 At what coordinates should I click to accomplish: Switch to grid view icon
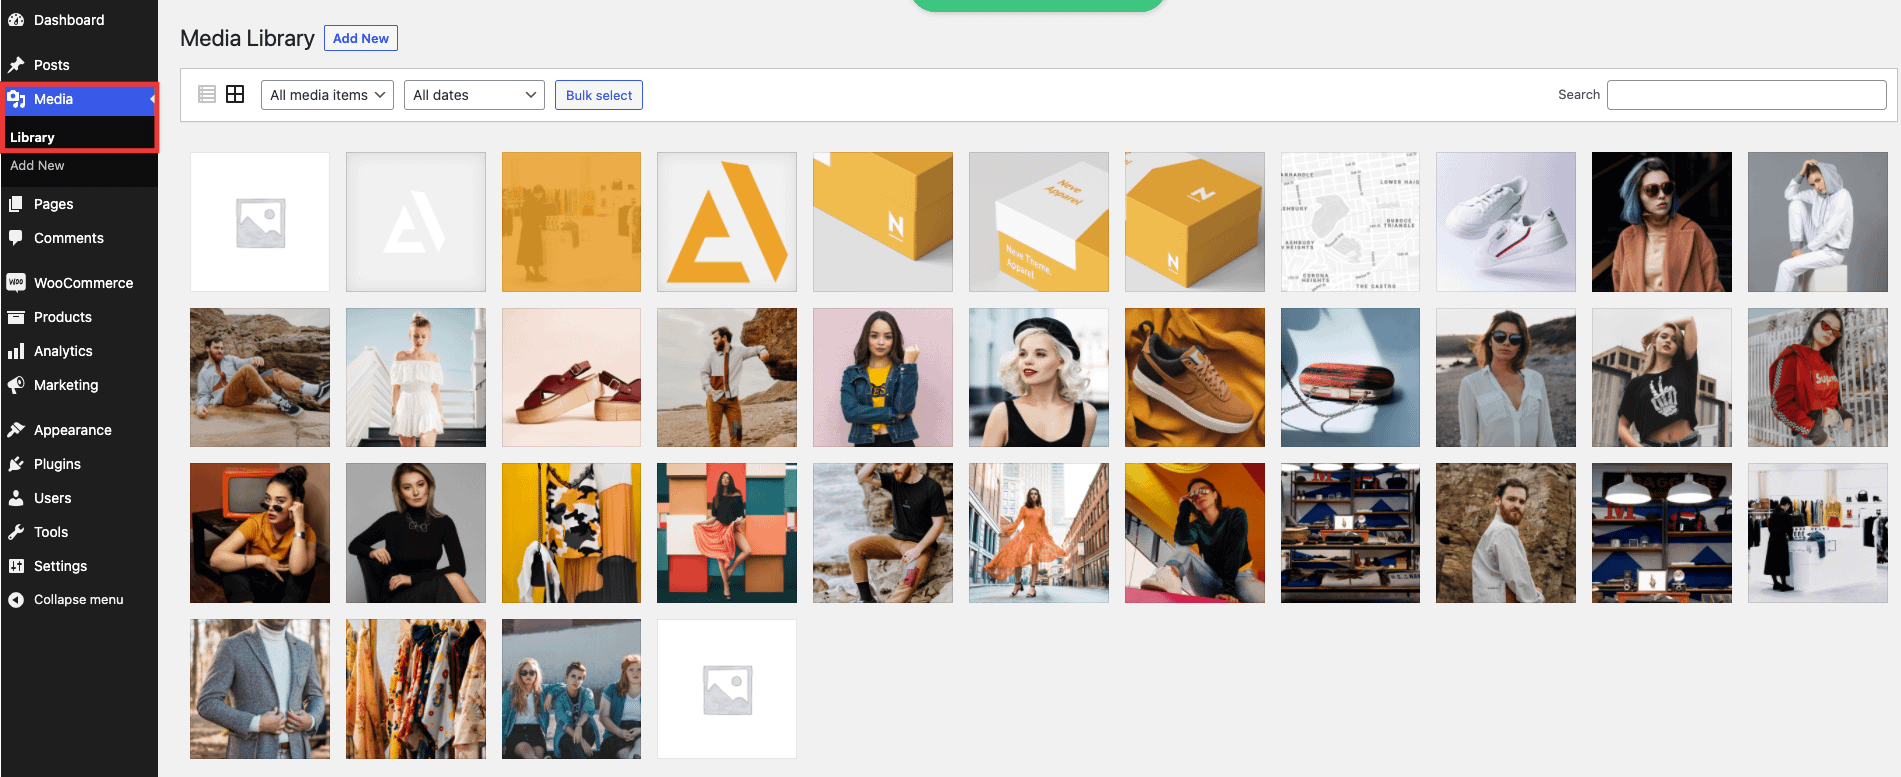(x=235, y=94)
